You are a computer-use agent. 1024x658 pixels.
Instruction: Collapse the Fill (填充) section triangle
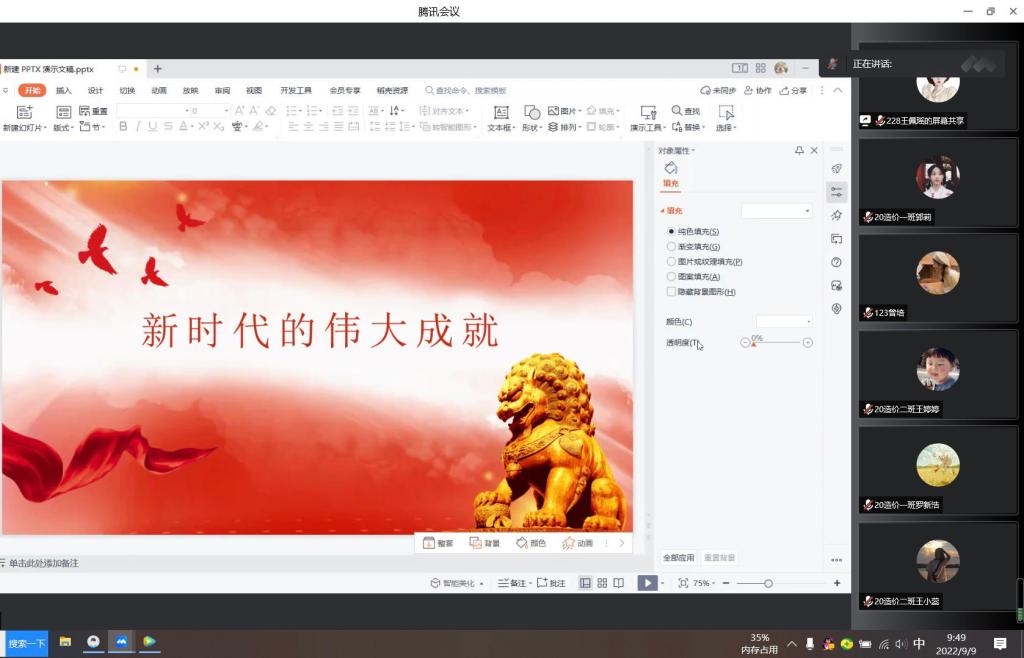tap(661, 211)
